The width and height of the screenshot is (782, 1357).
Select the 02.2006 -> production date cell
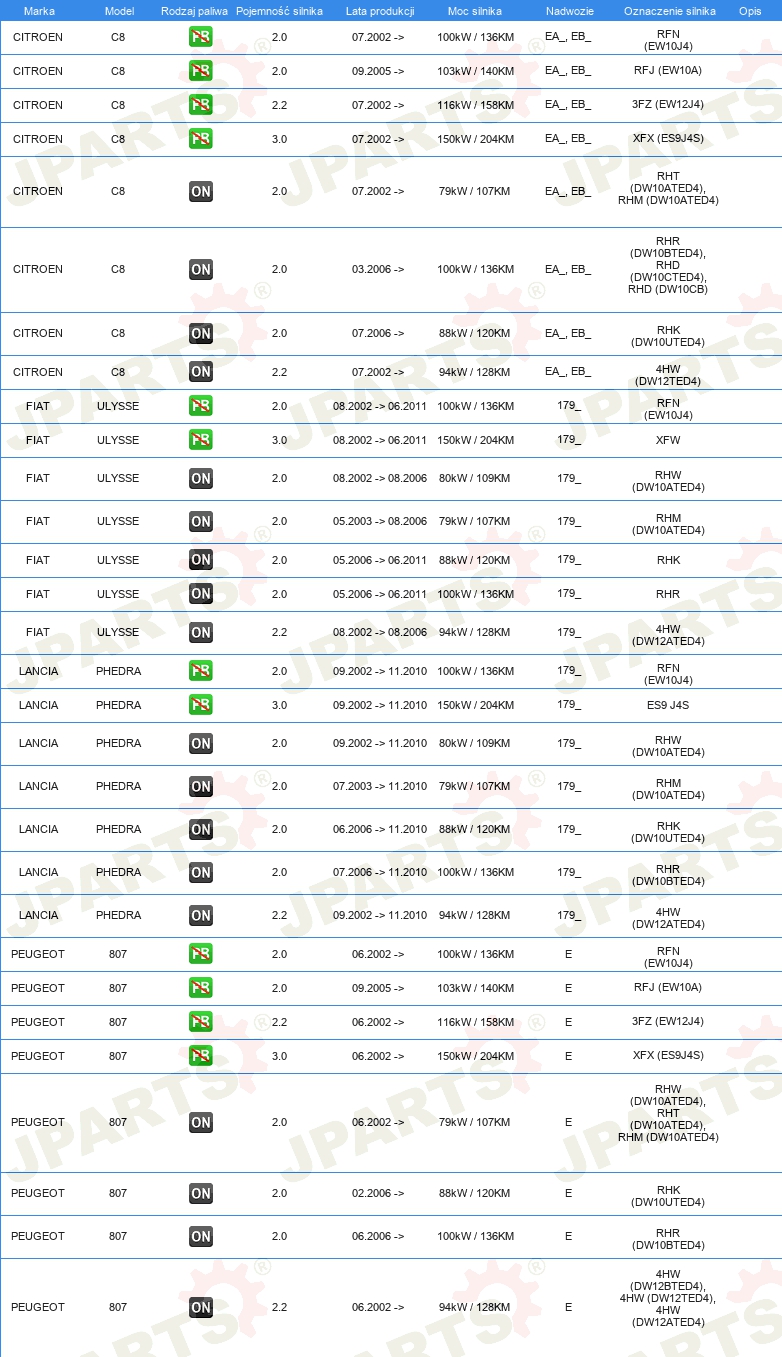coord(379,1193)
